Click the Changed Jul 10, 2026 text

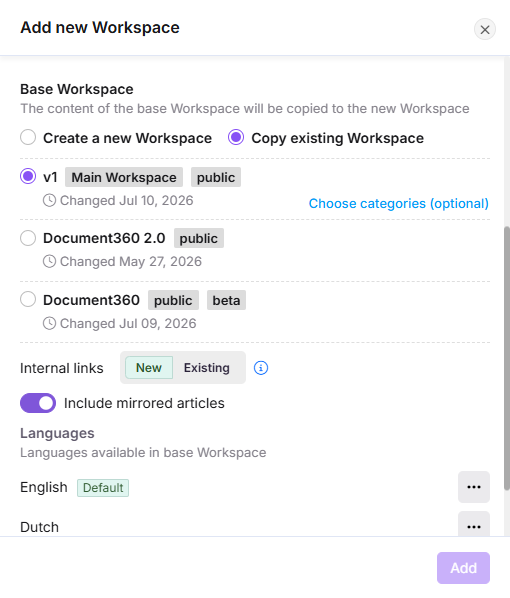[127, 201]
